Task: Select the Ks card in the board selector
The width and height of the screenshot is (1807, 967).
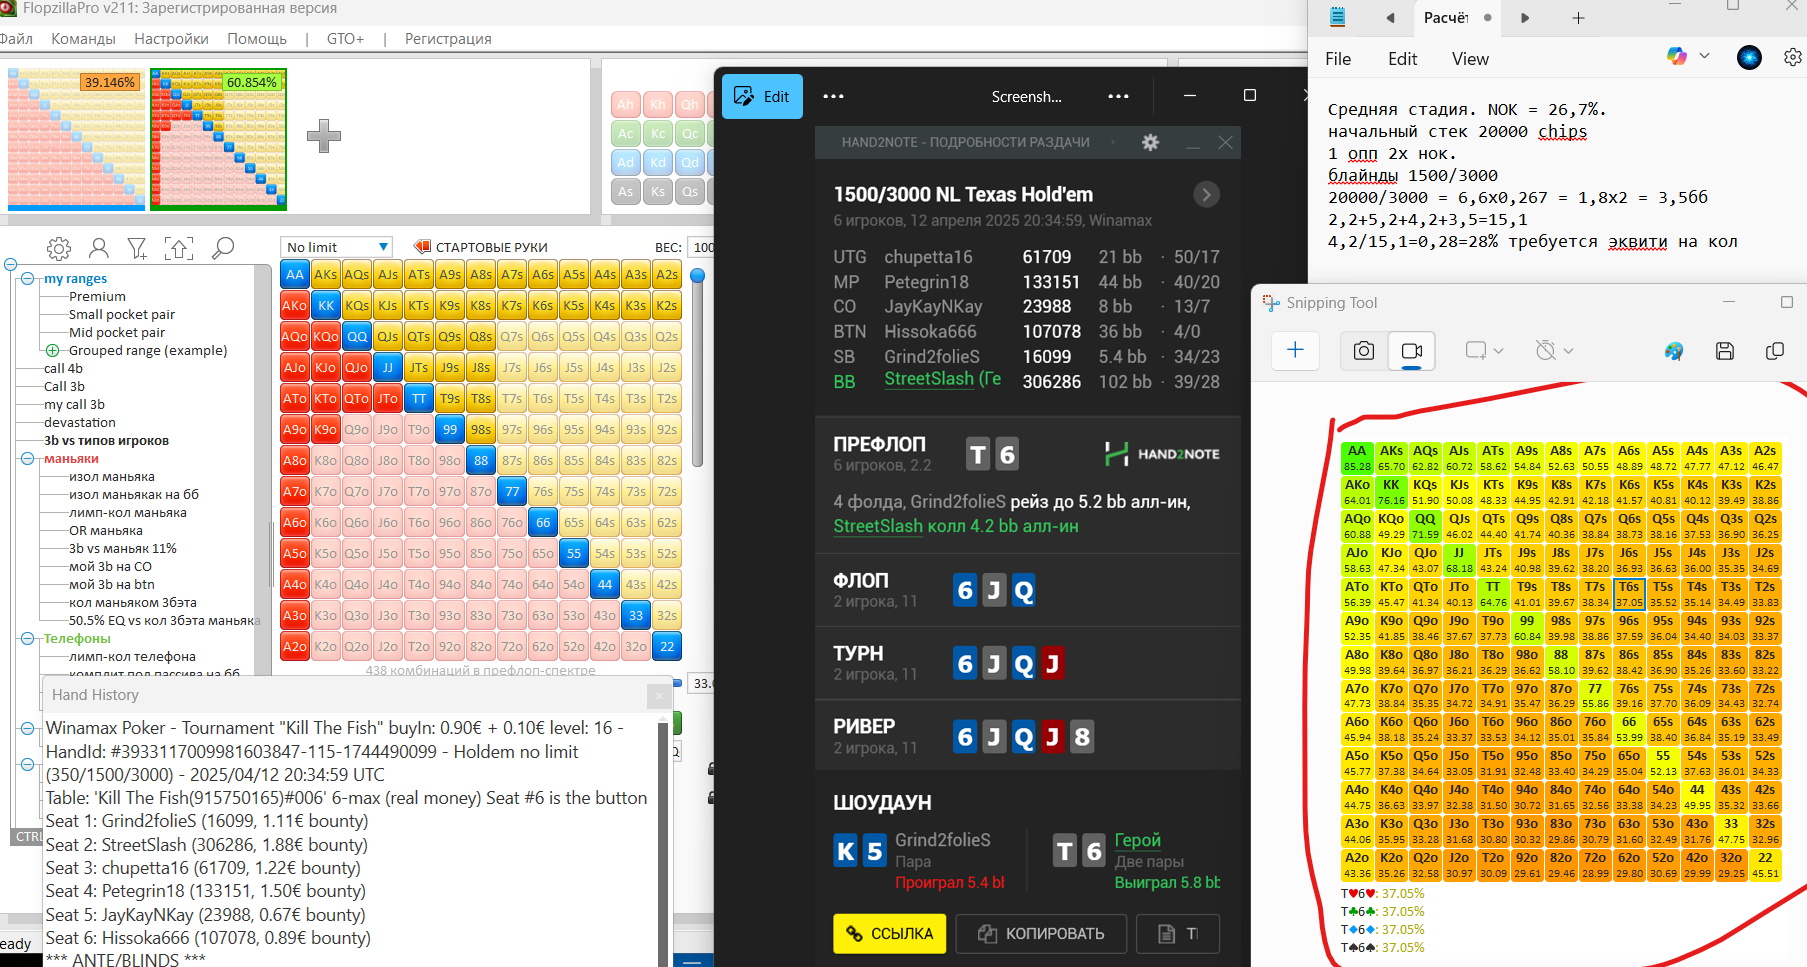Action: 658,191
